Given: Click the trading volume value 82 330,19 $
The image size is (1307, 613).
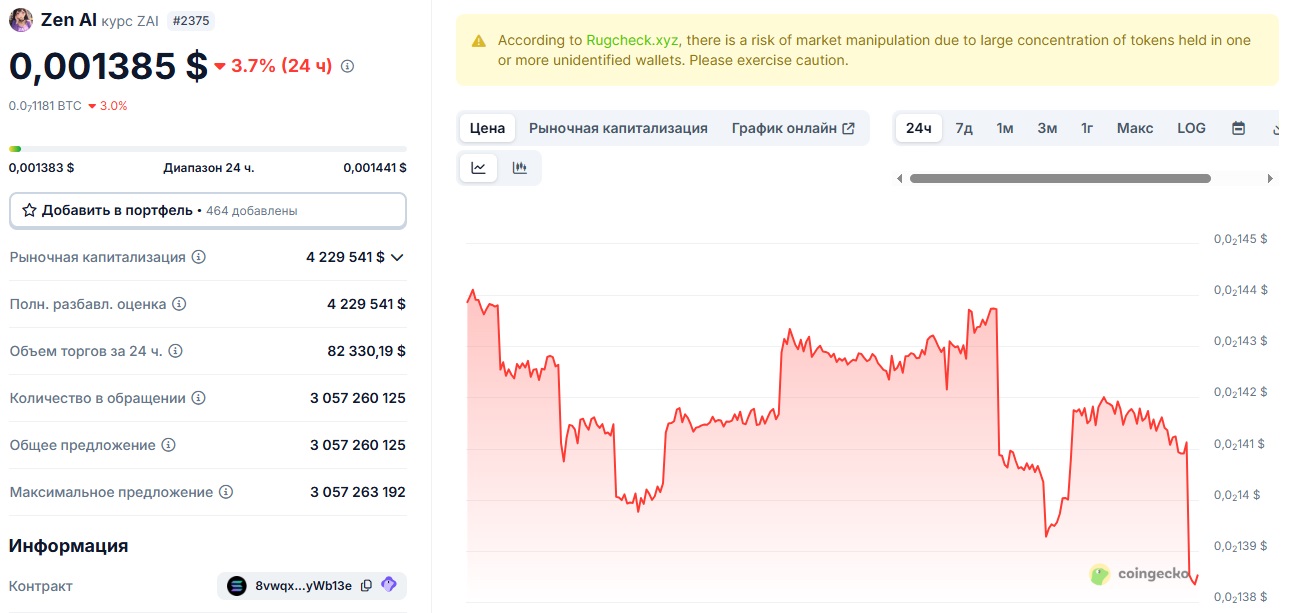Looking at the screenshot, I should 366,351.
